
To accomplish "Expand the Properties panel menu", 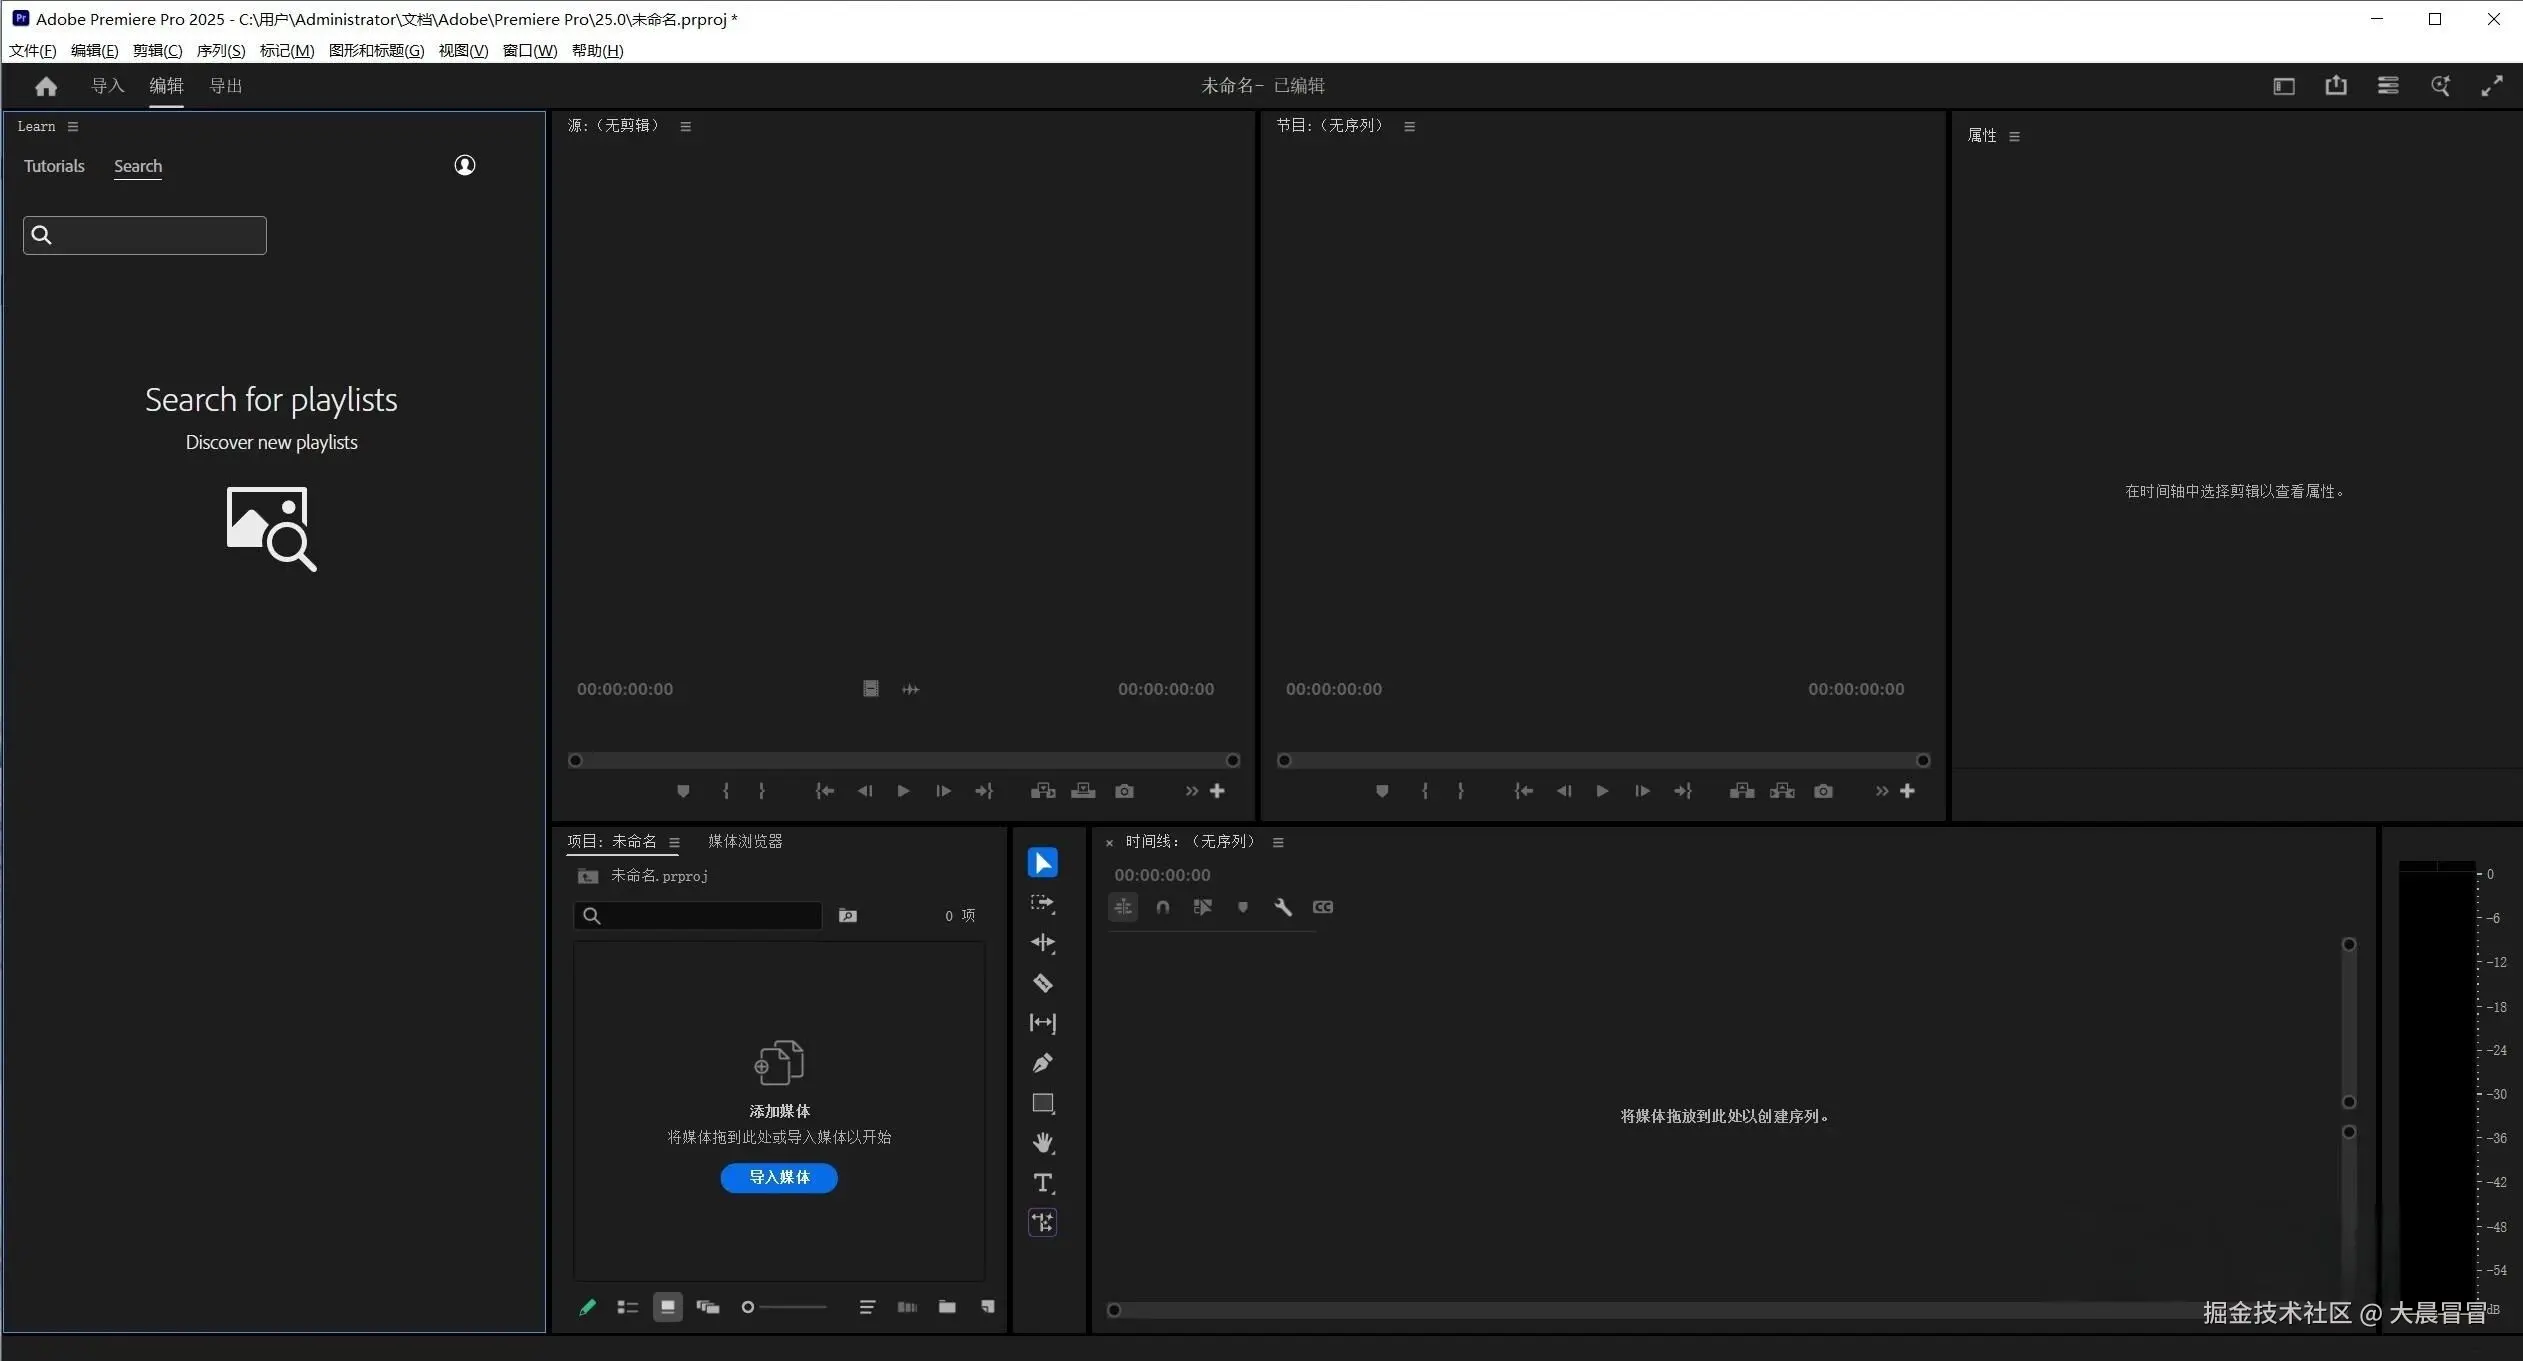I will (x=2015, y=136).
